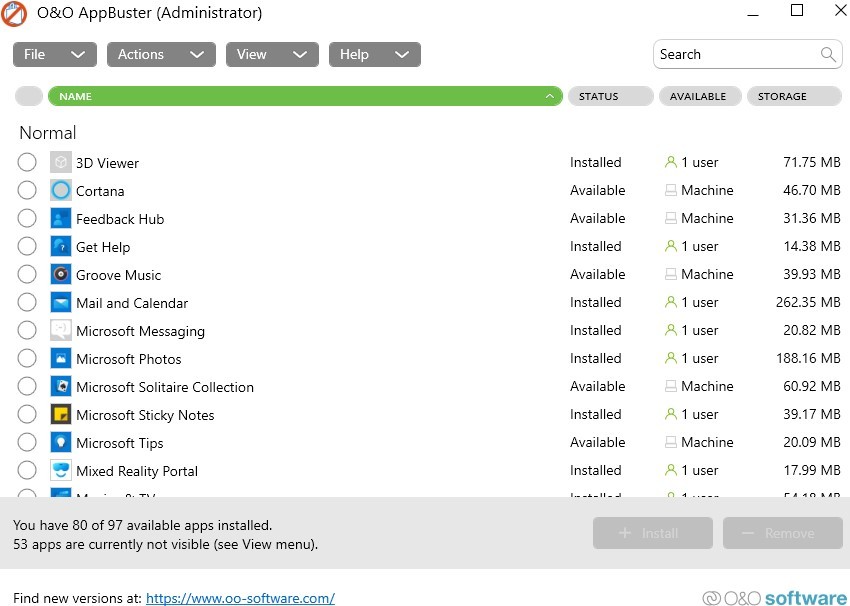This screenshot has height=606, width=850.
Task: Open the oo-software.com link
Action: pyautogui.click(x=240, y=598)
